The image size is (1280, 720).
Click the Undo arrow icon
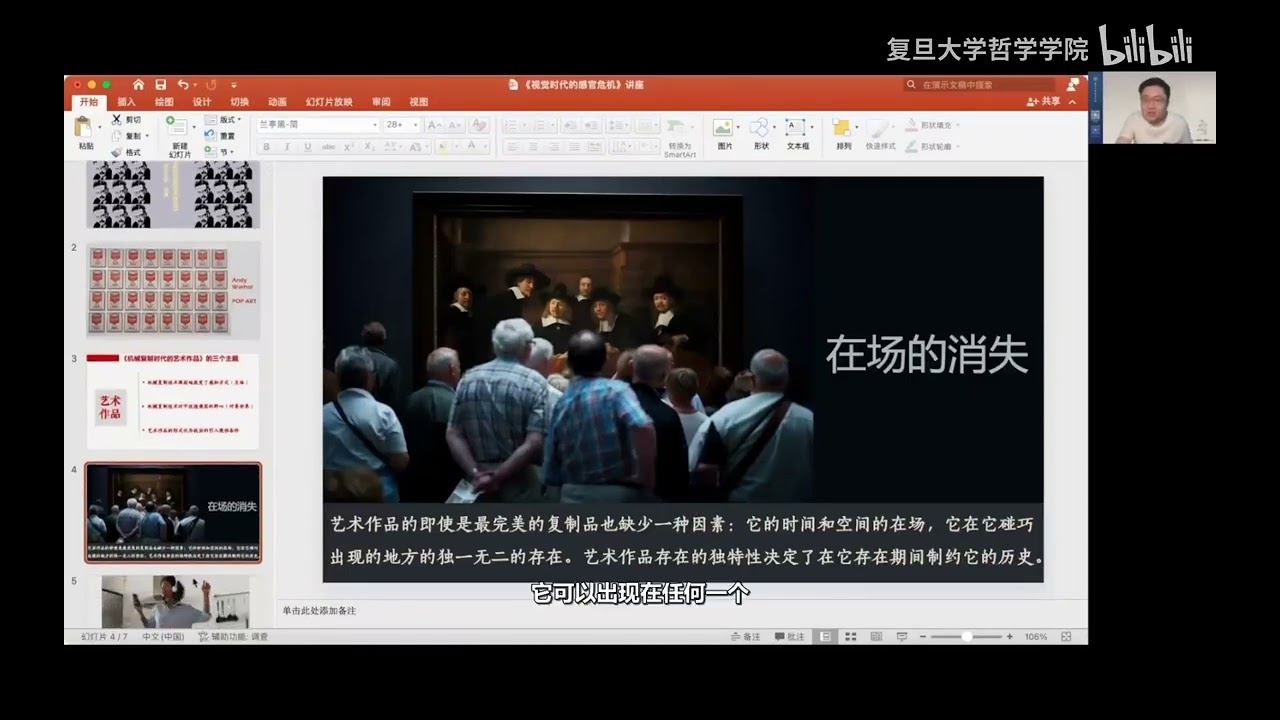pyautogui.click(x=182, y=85)
